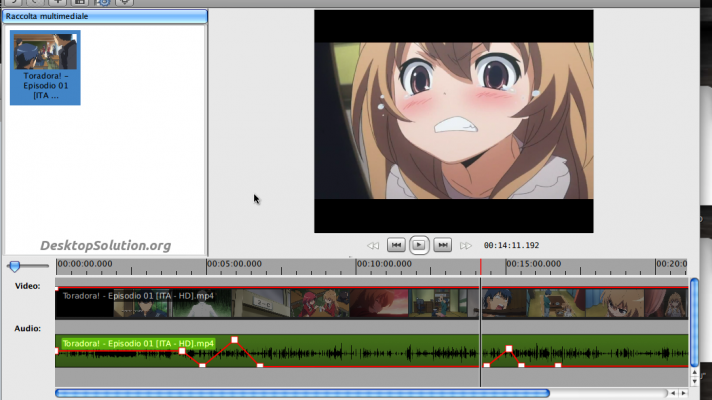The height and width of the screenshot is (400, 712).
Task: Click the red playhead marker on the ruler
Action: (481, 266)
